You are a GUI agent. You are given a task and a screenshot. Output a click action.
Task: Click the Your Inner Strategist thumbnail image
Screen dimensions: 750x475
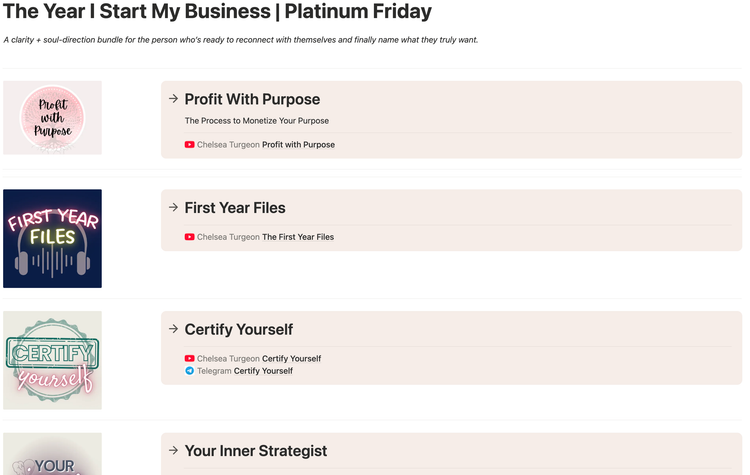tap(52, 456)
